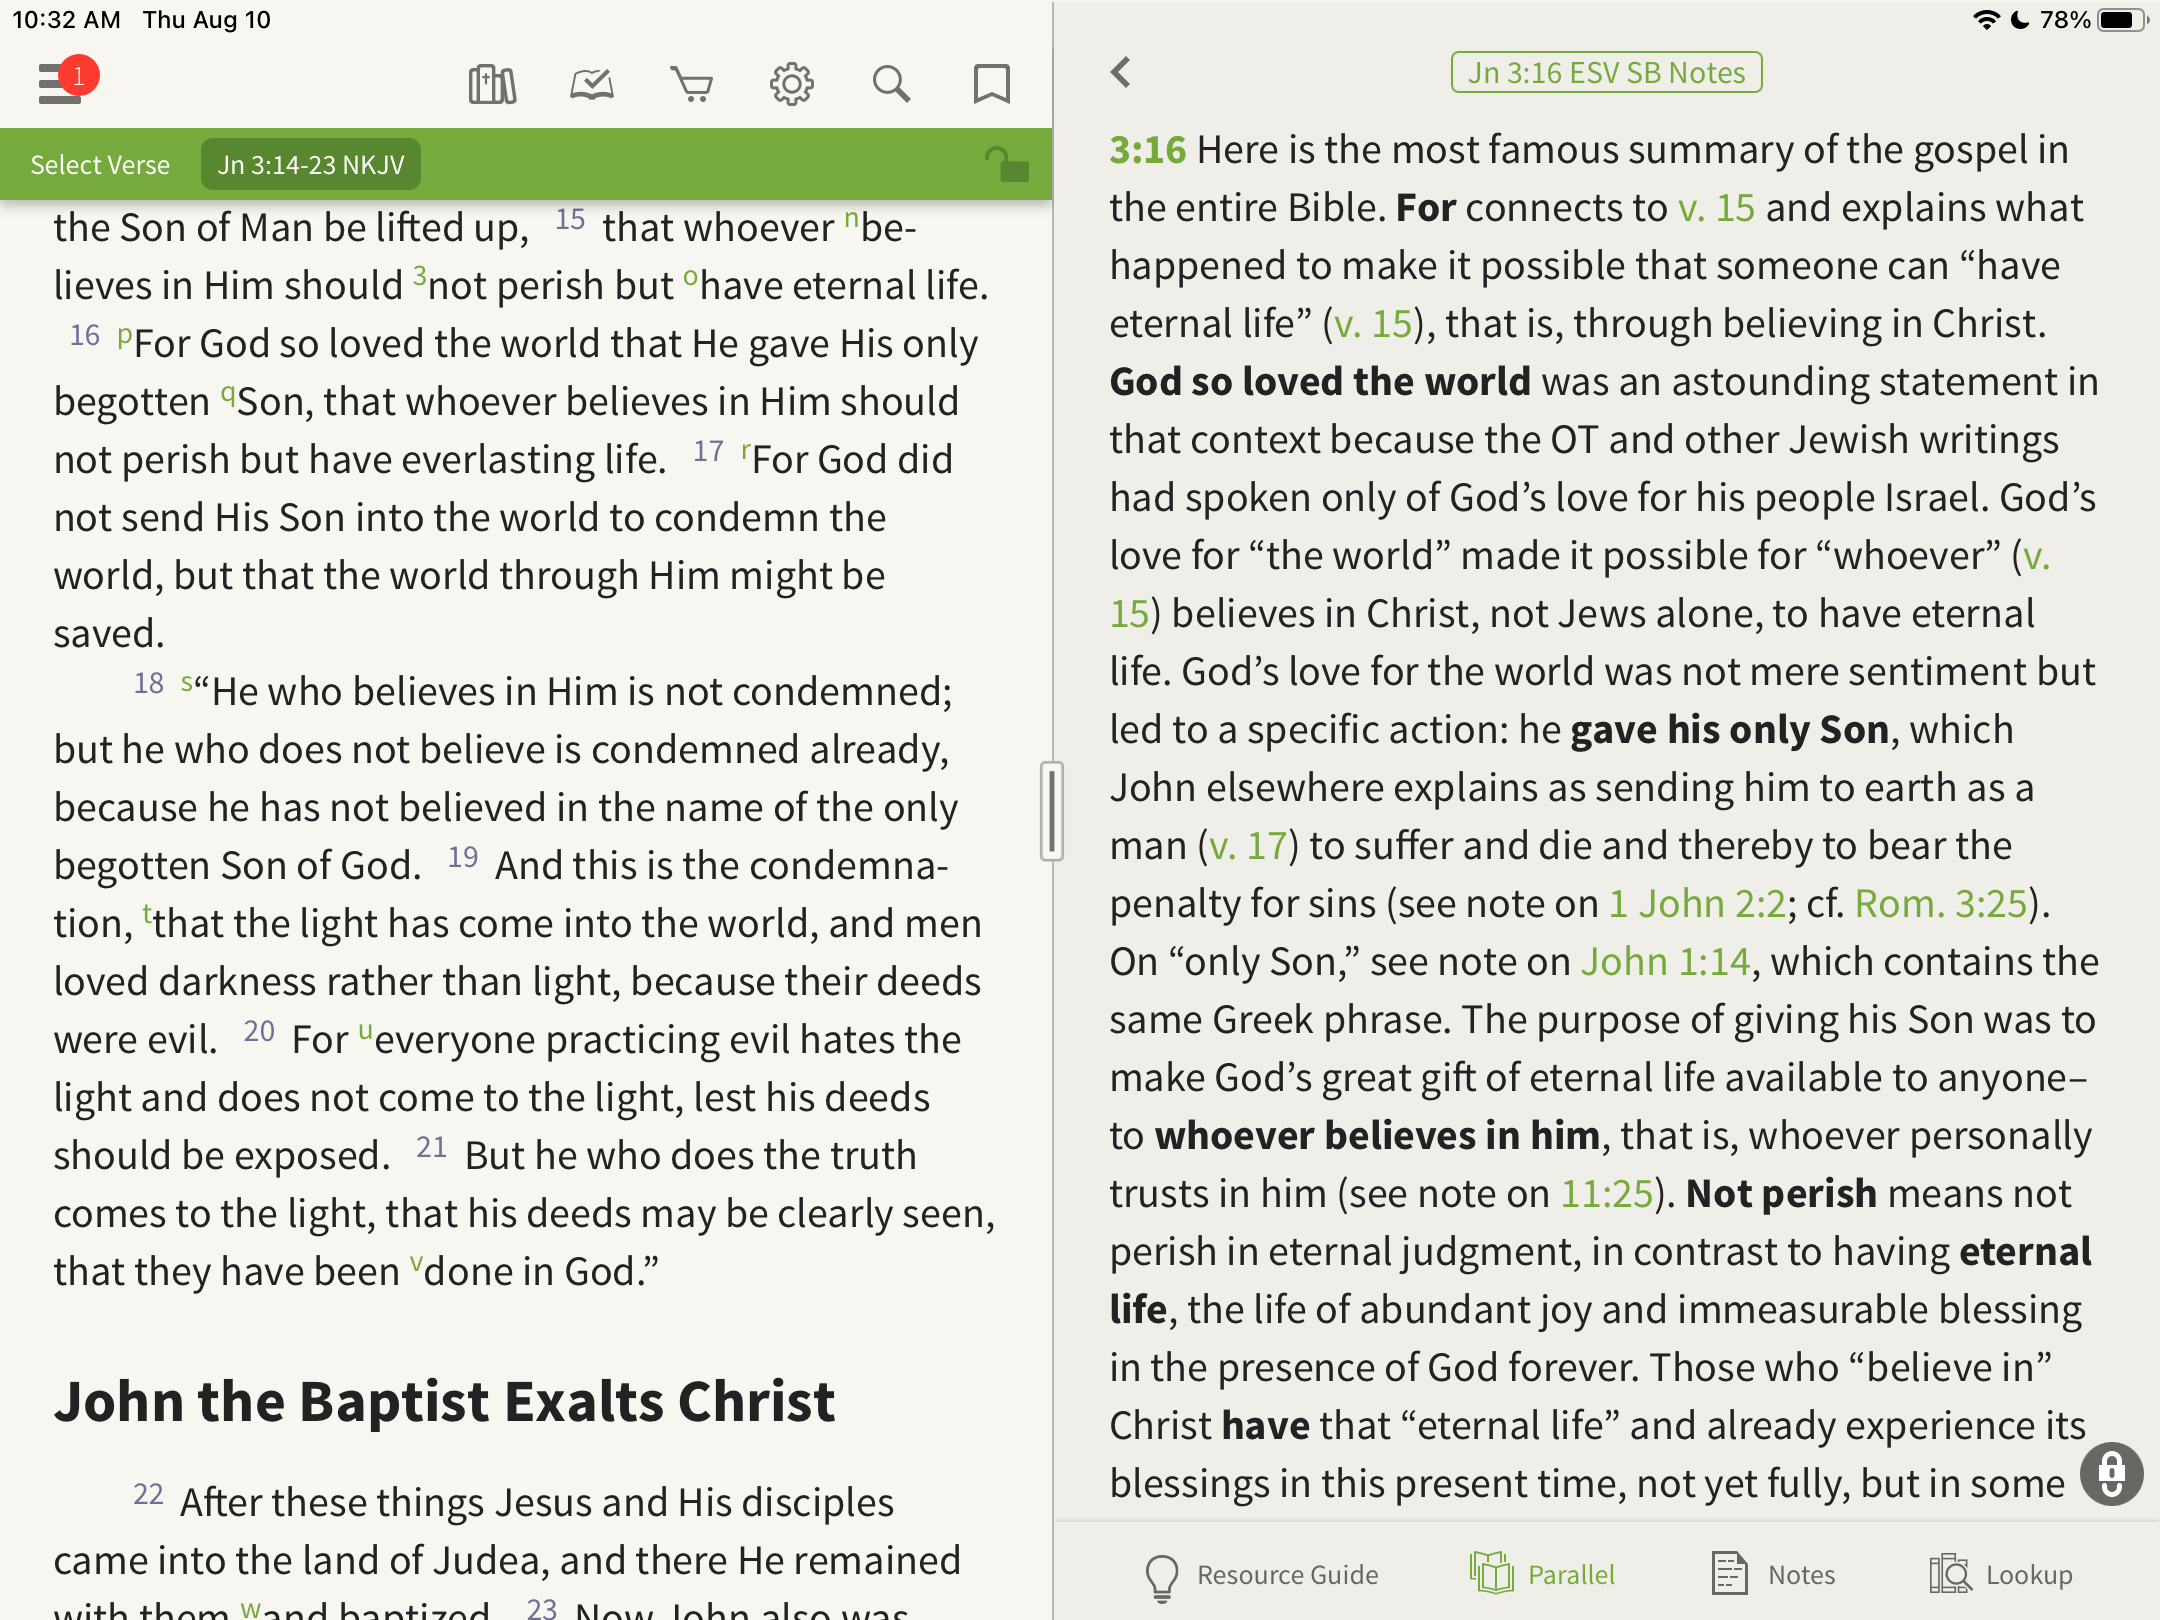This screenshot has width=2160, height=1620.
Task: Select verse number 19
Action: tap(463, 857)
